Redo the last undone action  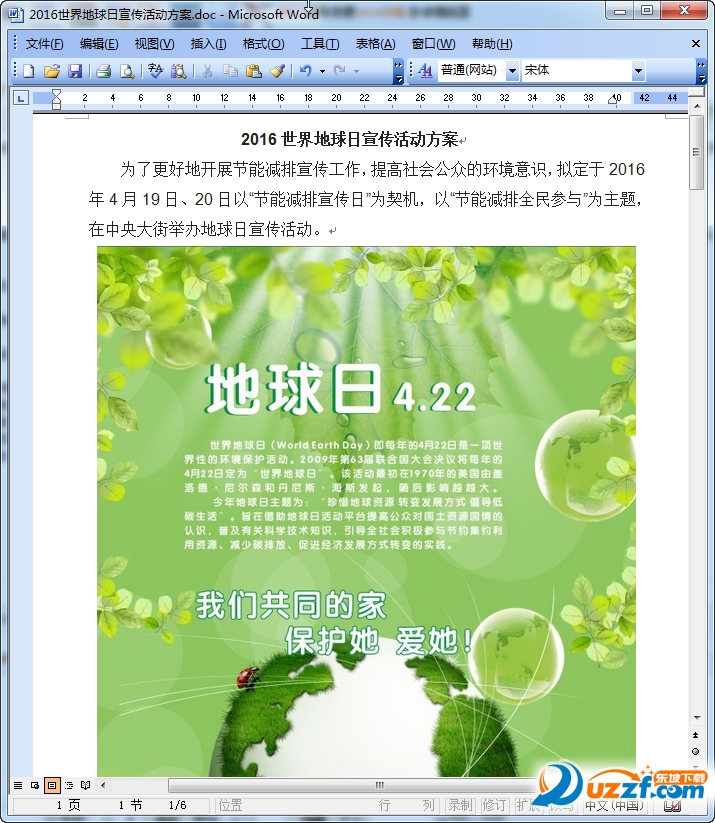(x=340, y=71)
